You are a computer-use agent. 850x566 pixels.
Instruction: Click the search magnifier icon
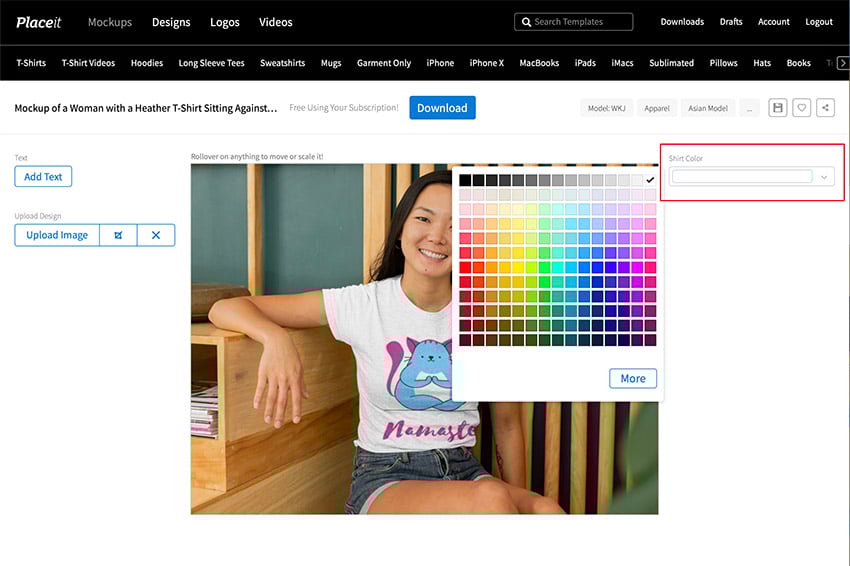coord(526,22)
